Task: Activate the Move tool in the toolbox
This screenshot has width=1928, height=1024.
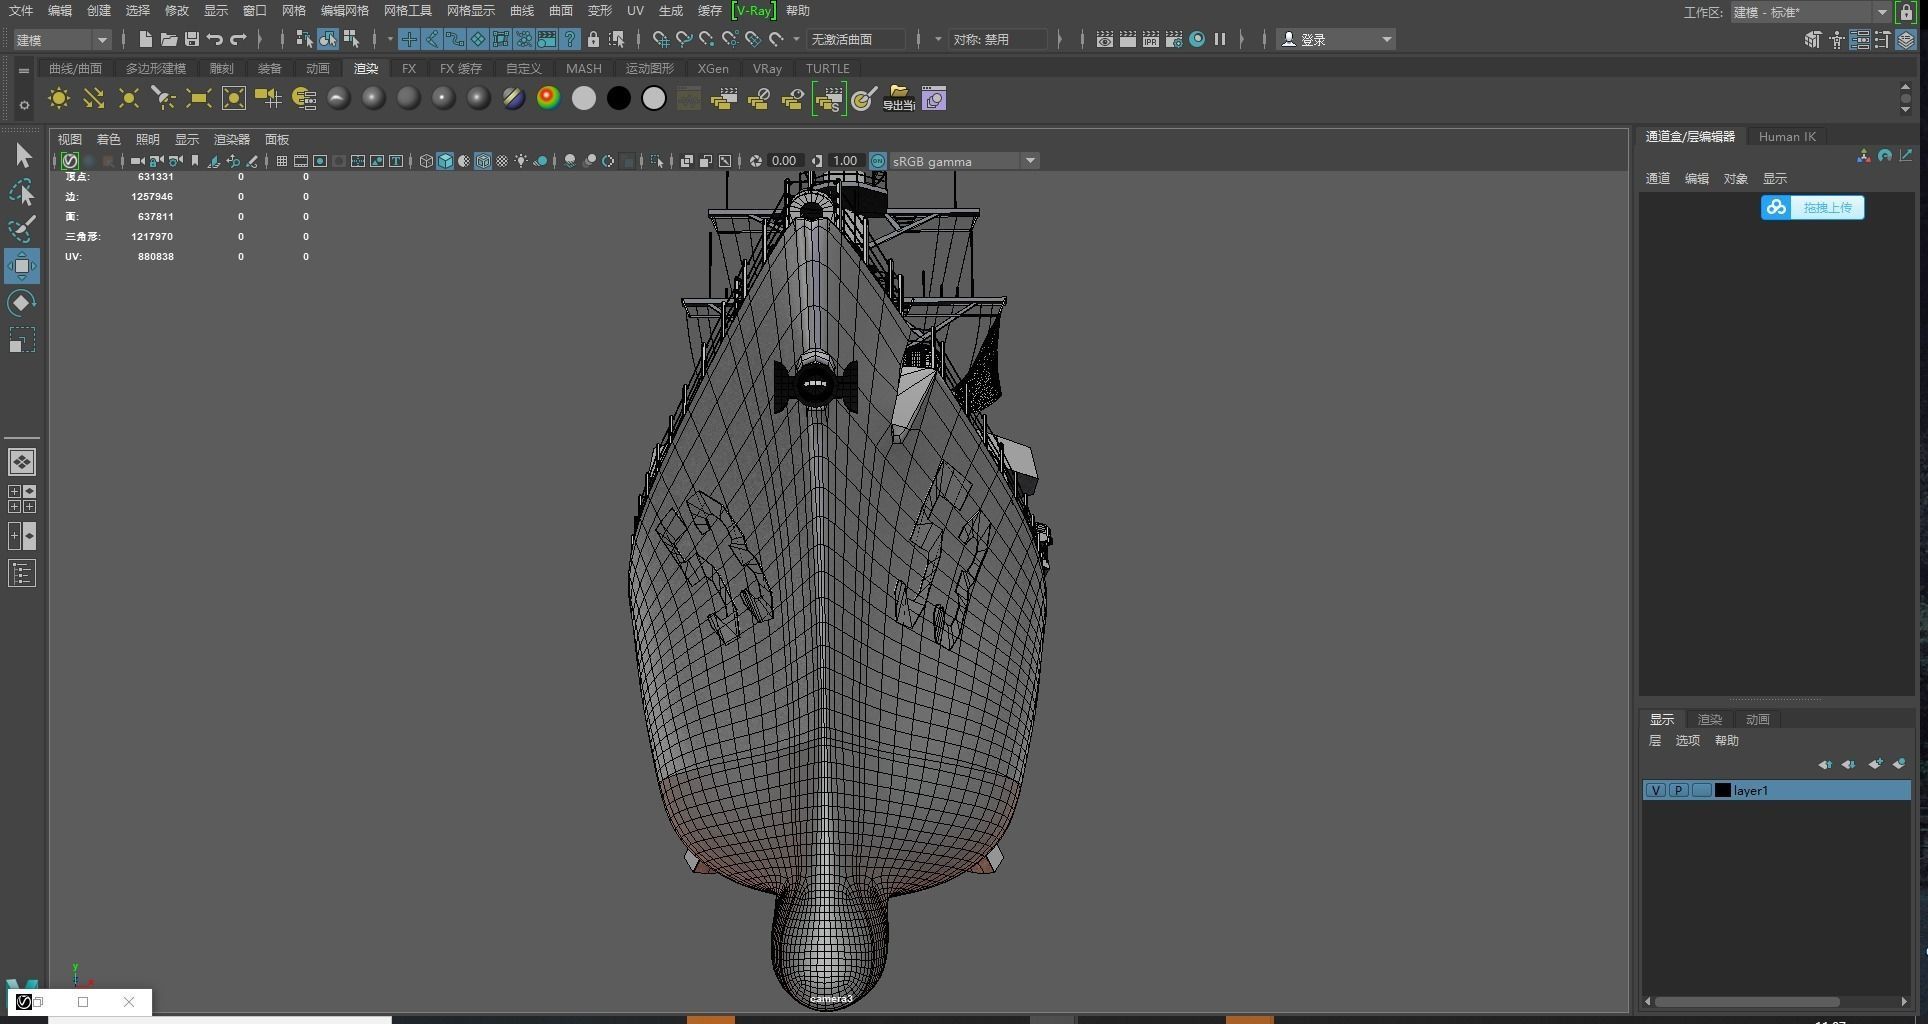Action: pyautogui.click(x=22, y=266)
